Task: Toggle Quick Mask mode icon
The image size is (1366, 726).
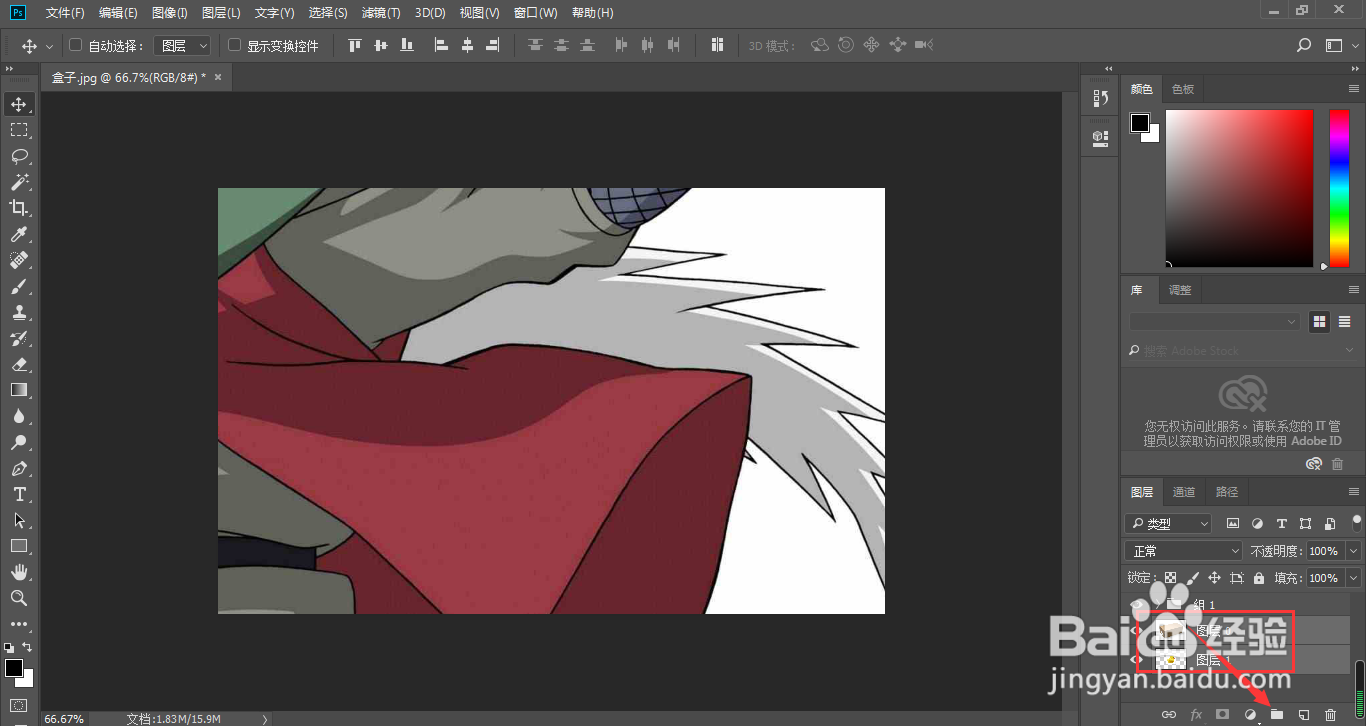Action: coord(19,706)
